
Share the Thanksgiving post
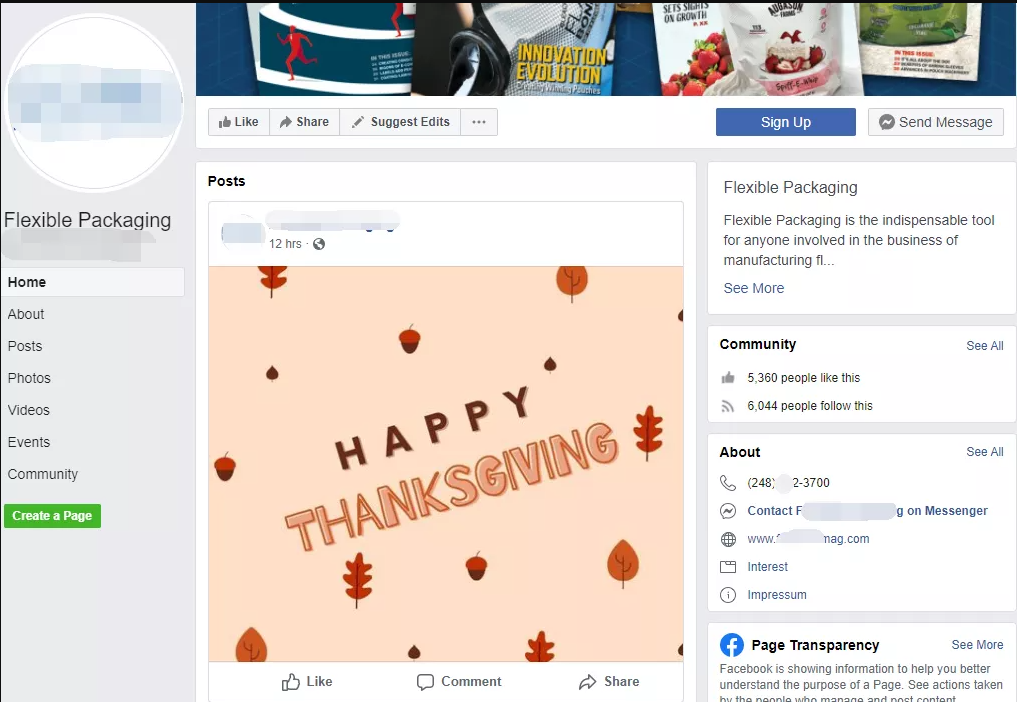tap(609, 681)
